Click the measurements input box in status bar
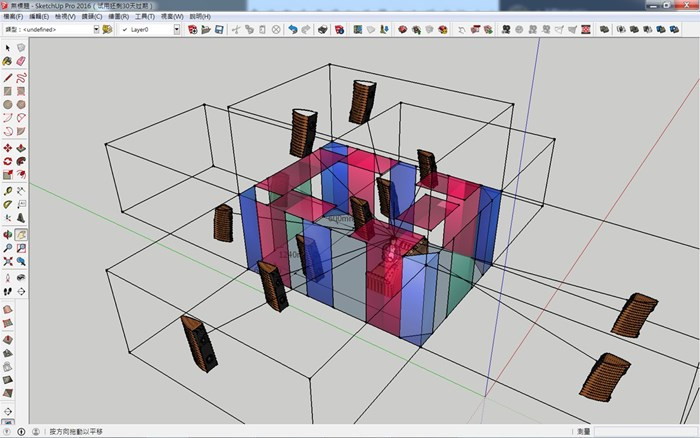Image resolution: width=700 pixels, height=438 pixels. pos(645,432)
